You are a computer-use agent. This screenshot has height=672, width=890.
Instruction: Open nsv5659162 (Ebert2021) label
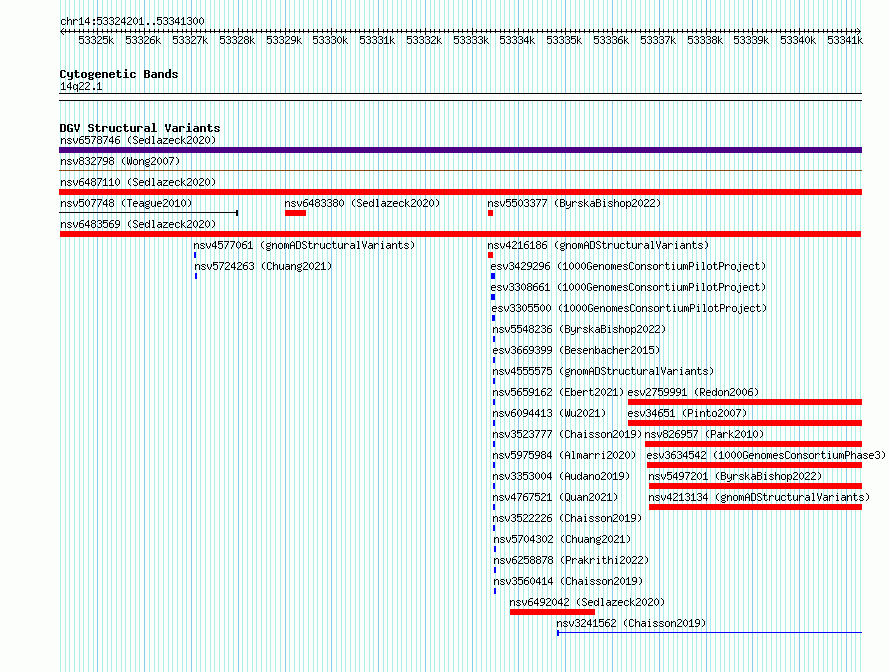pyautogui.click(x=558, y=392)
